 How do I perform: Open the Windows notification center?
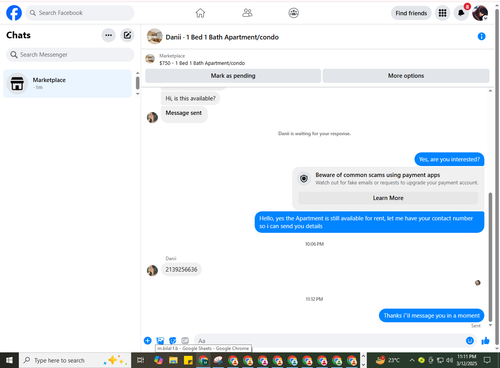coord(487,360)
